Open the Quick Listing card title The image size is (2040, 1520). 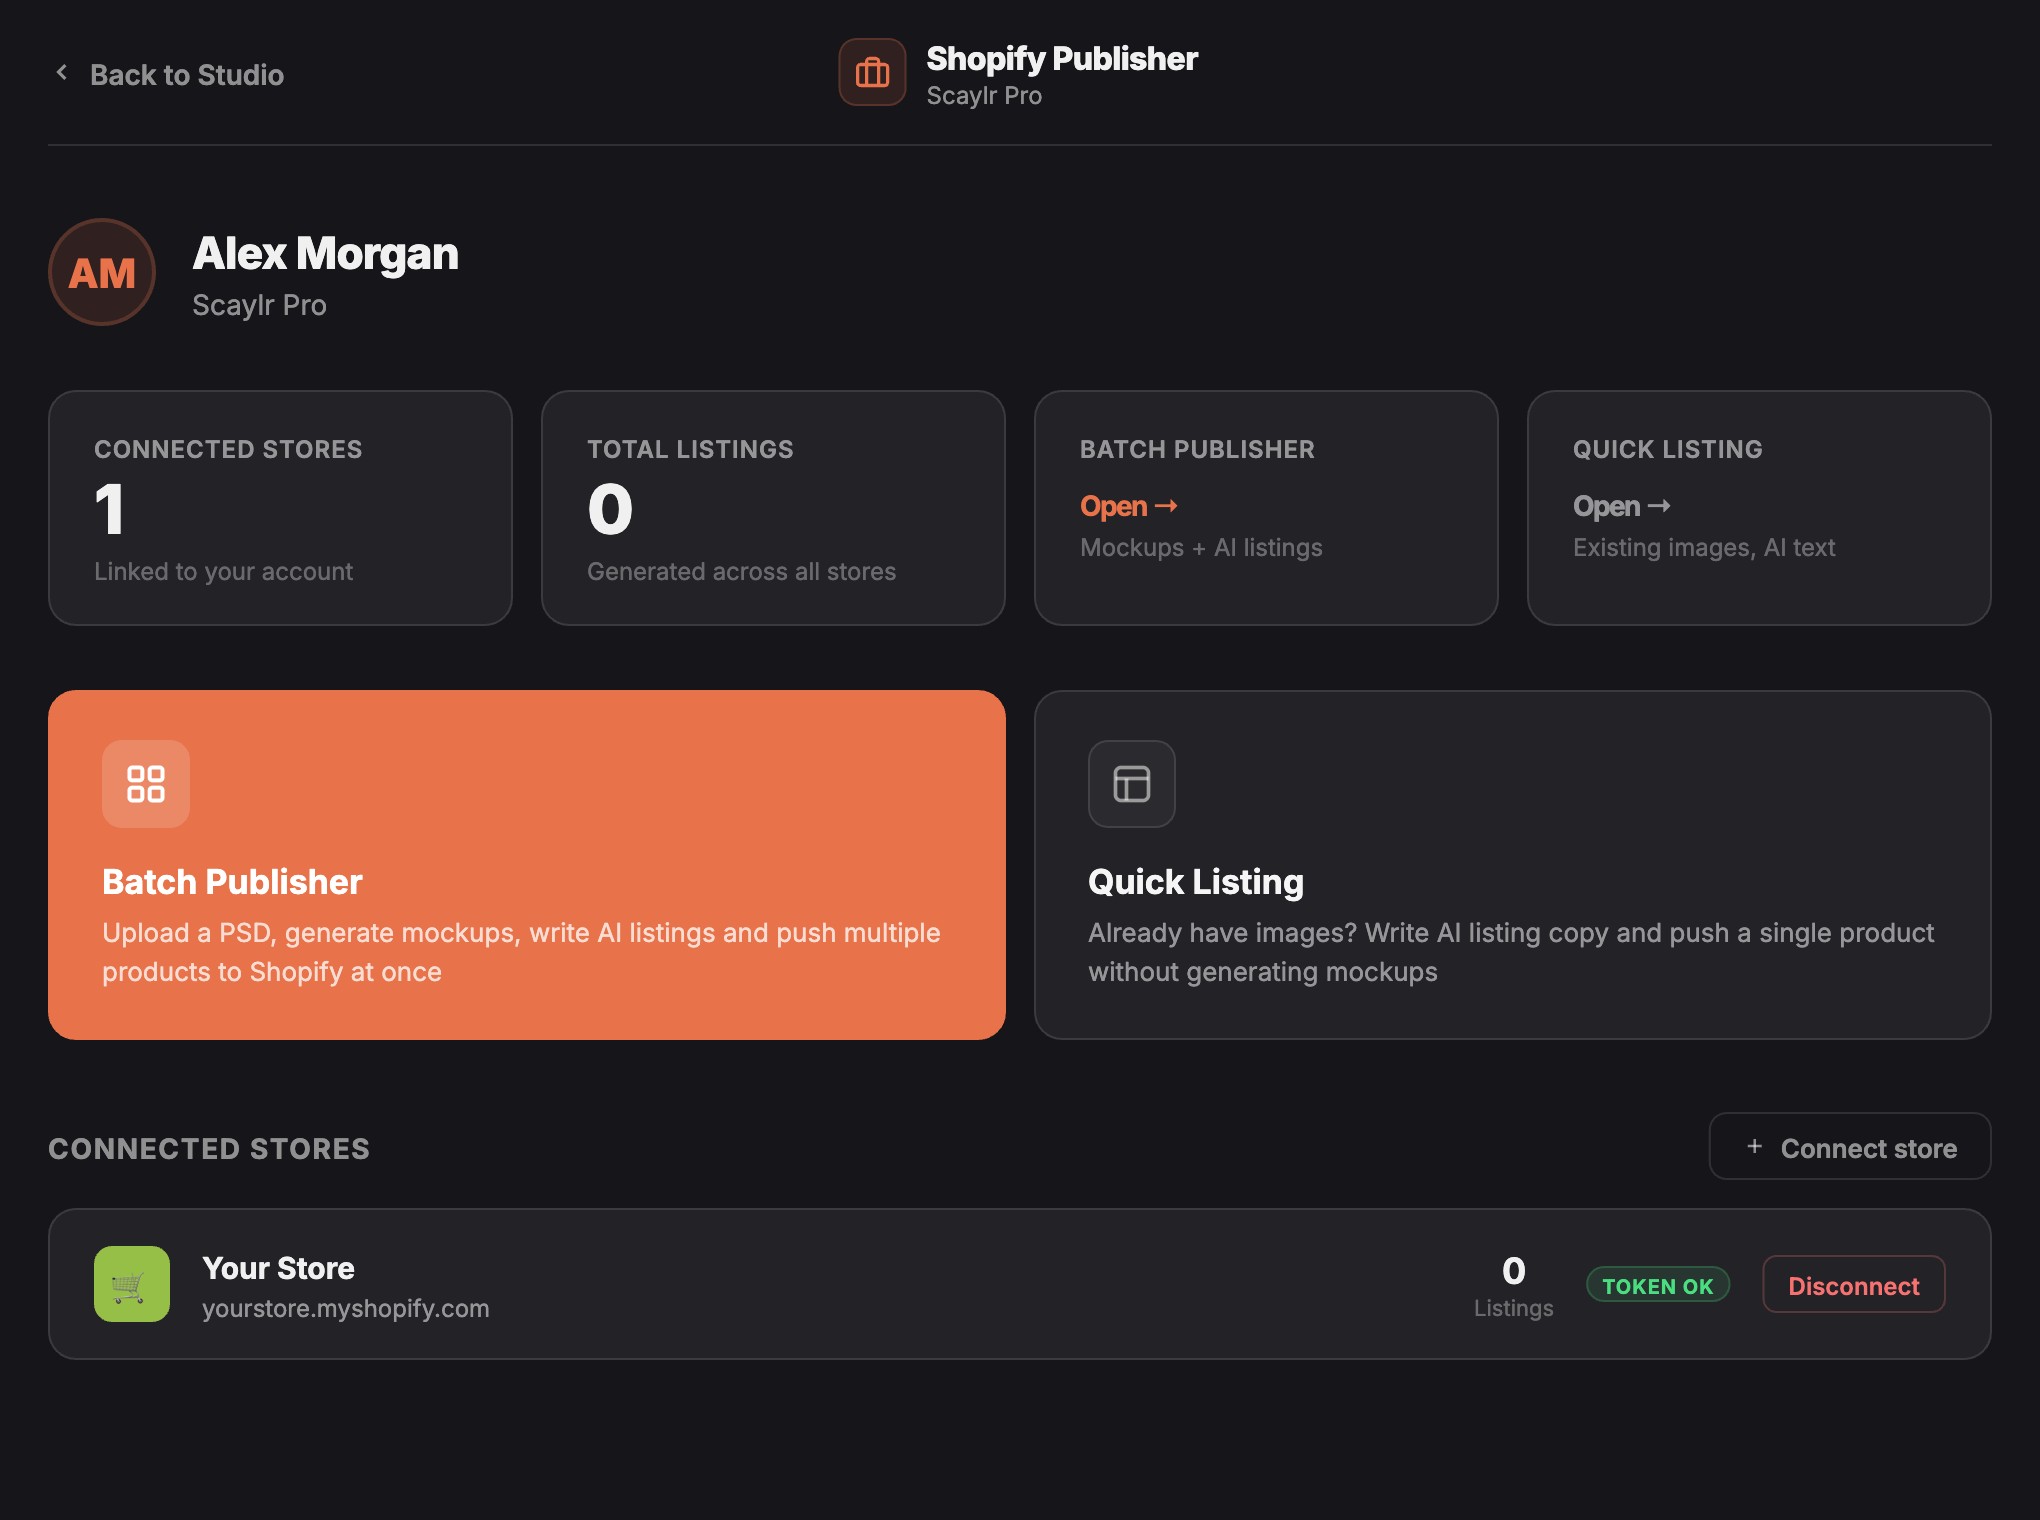[x=1196, y=882]
